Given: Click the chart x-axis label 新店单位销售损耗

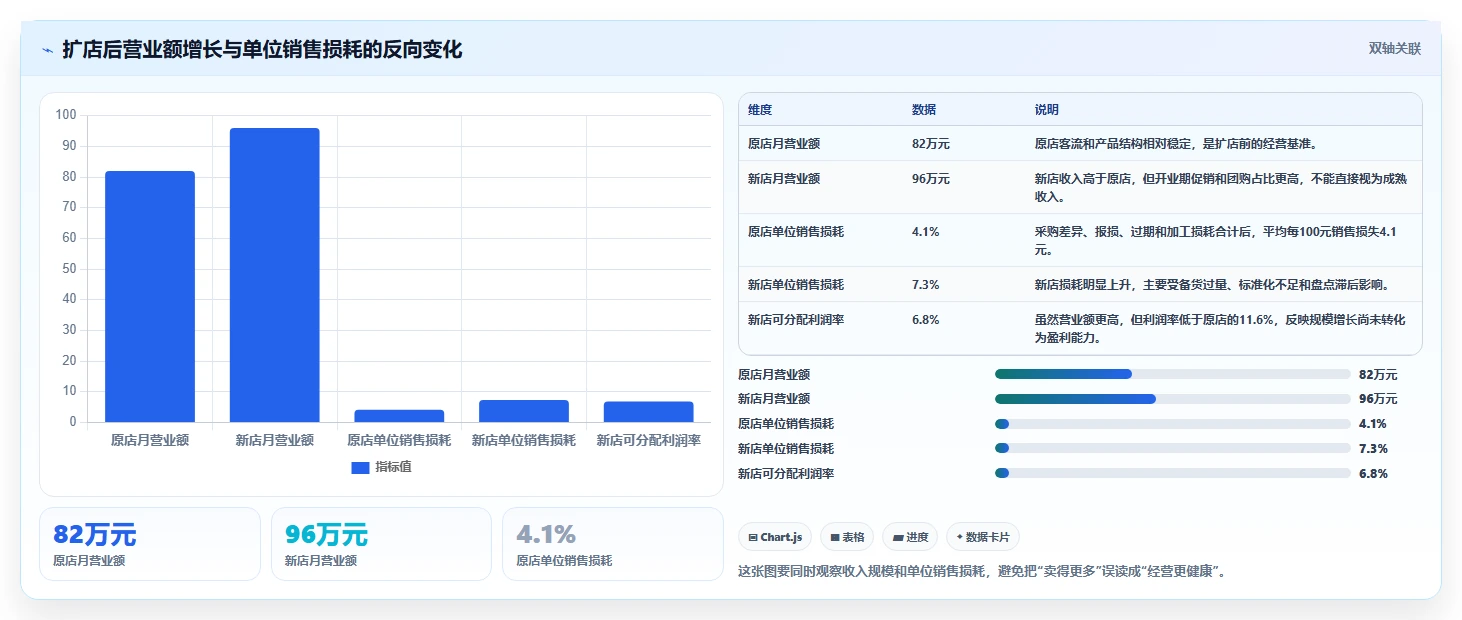Looking at the screenshot, I should [524, 440].
